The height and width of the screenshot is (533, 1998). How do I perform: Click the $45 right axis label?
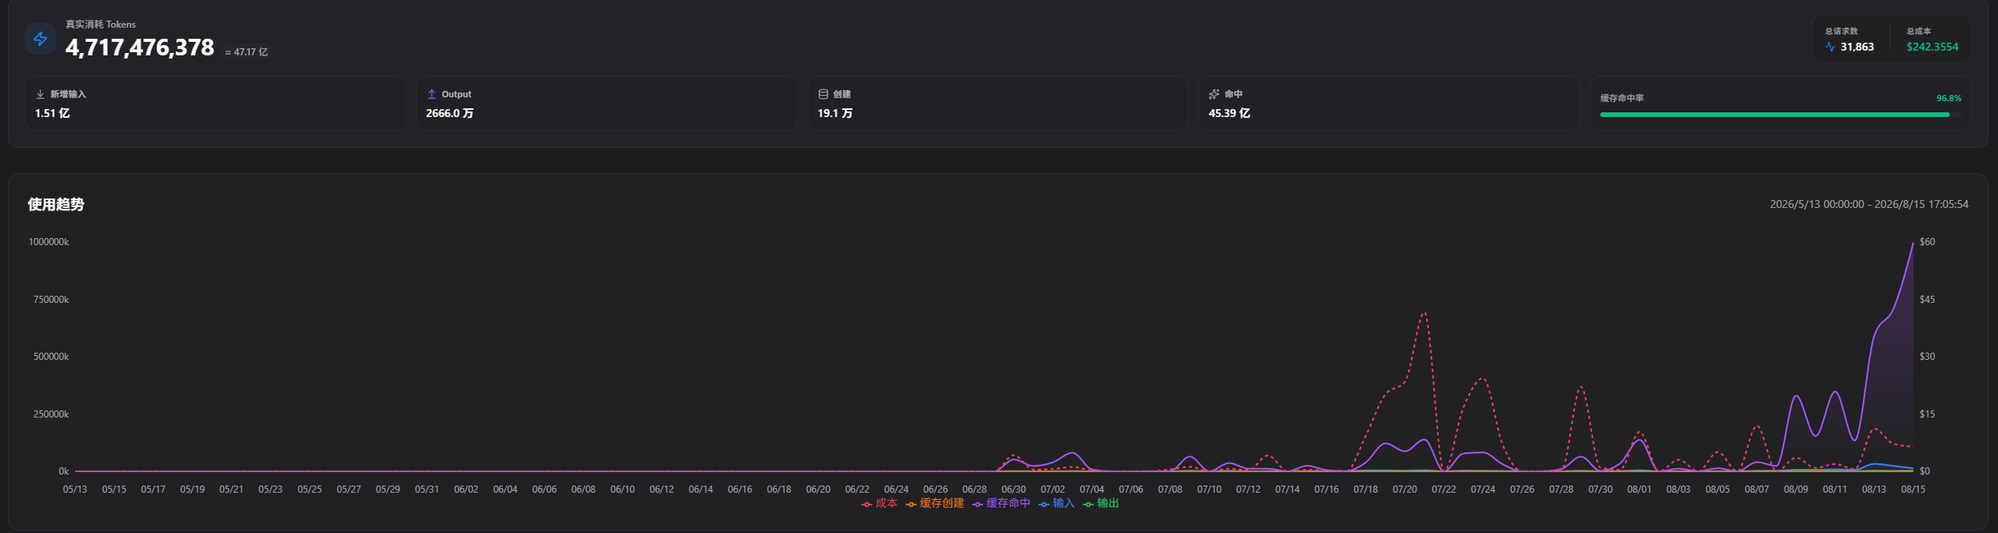click(1927, 300)
